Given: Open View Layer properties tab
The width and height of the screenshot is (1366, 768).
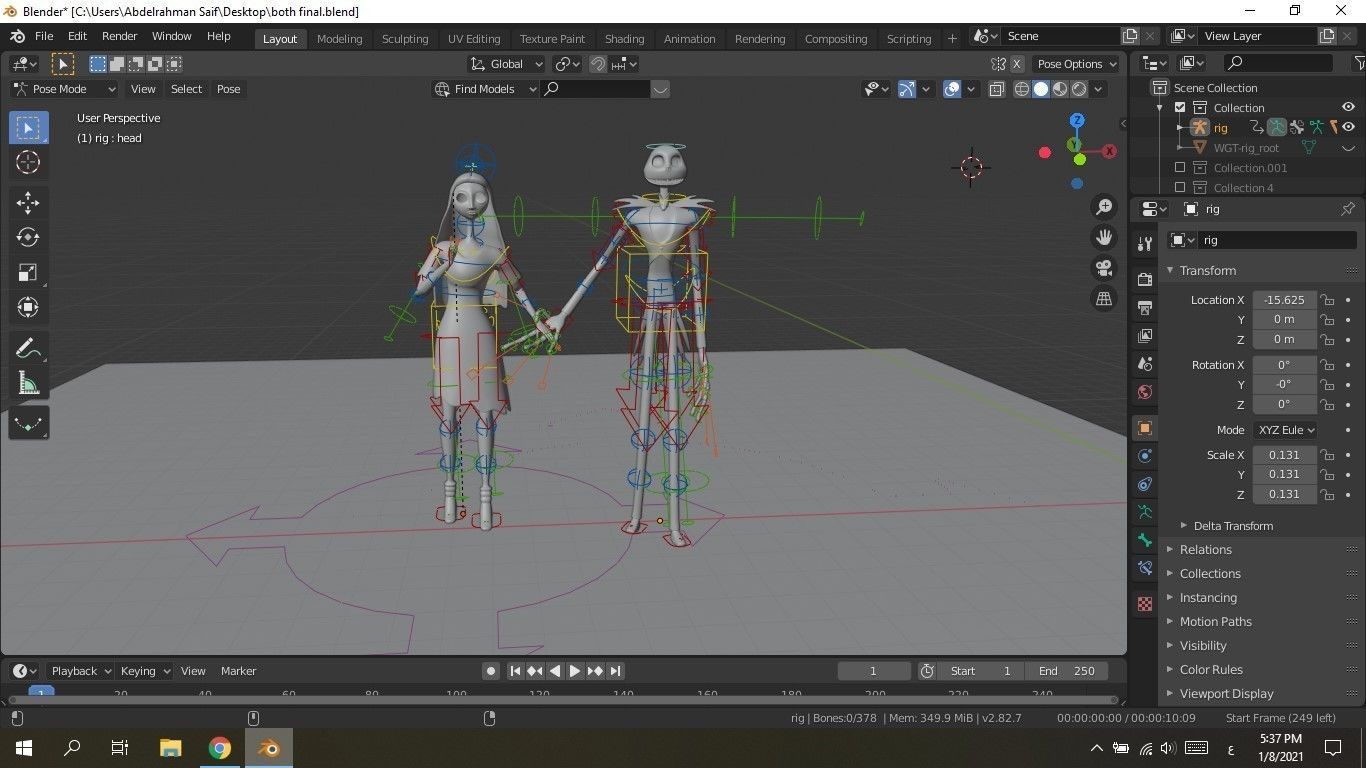Looking at the screenshot, I should tap(1145, 336).
